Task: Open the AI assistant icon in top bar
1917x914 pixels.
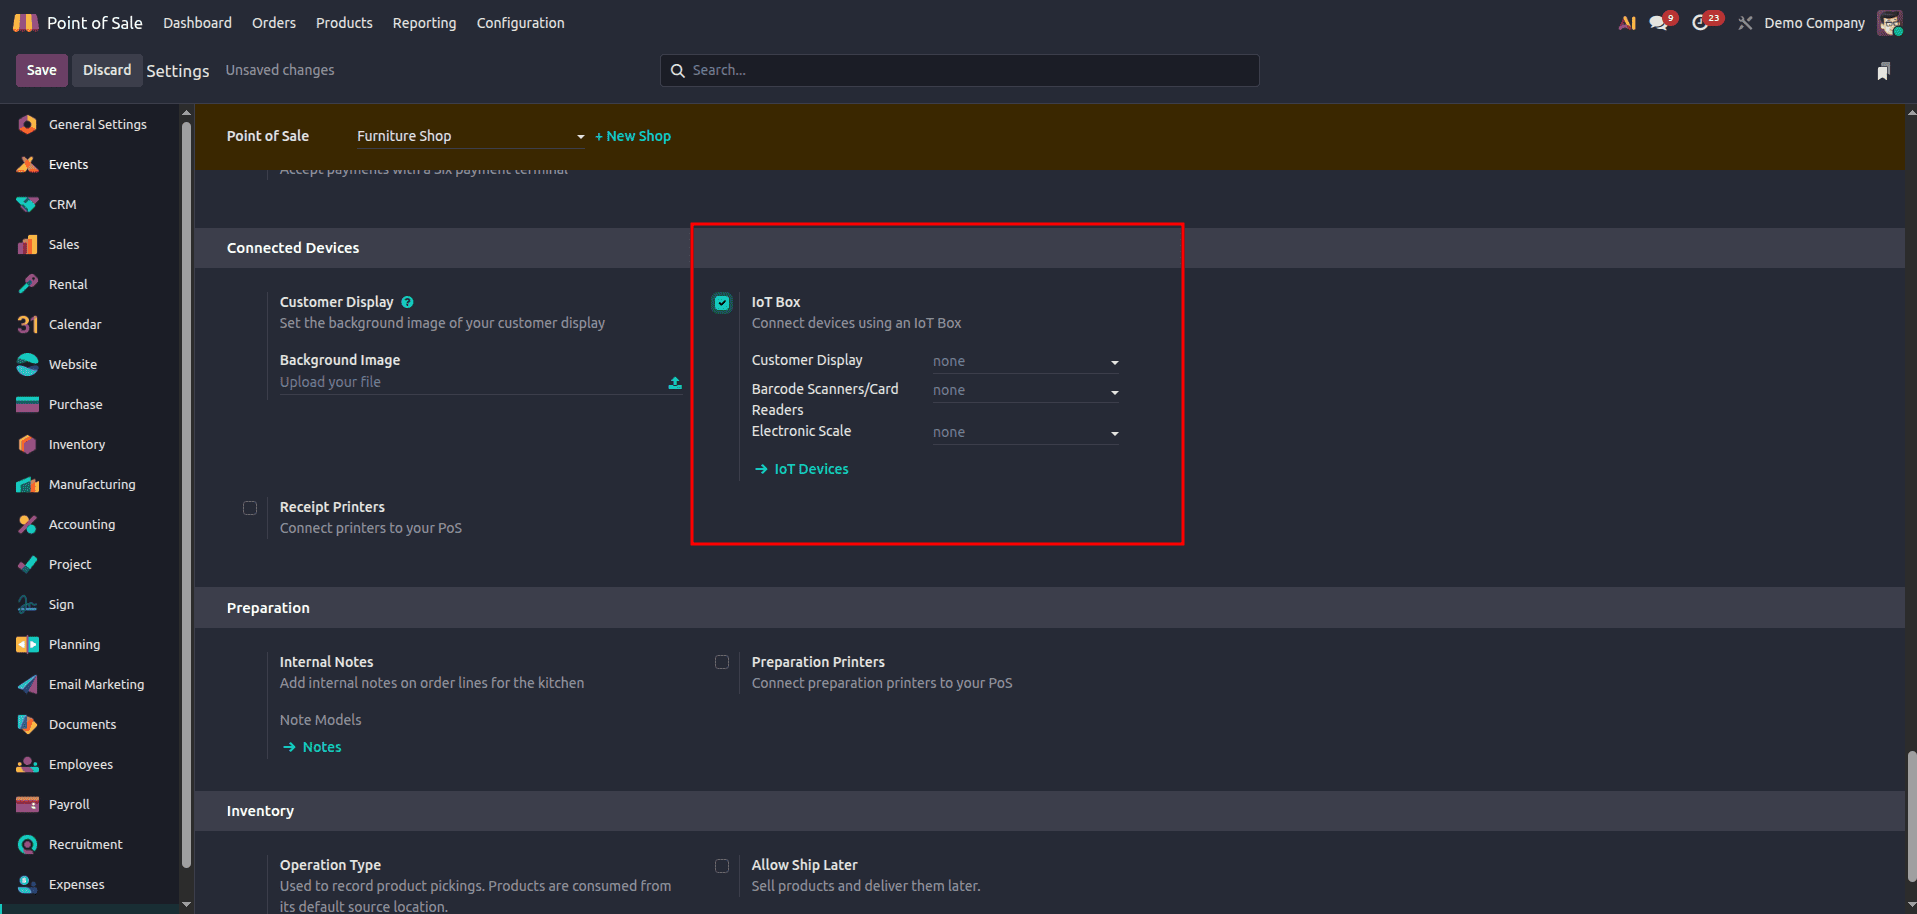Action: [1627, 23]
